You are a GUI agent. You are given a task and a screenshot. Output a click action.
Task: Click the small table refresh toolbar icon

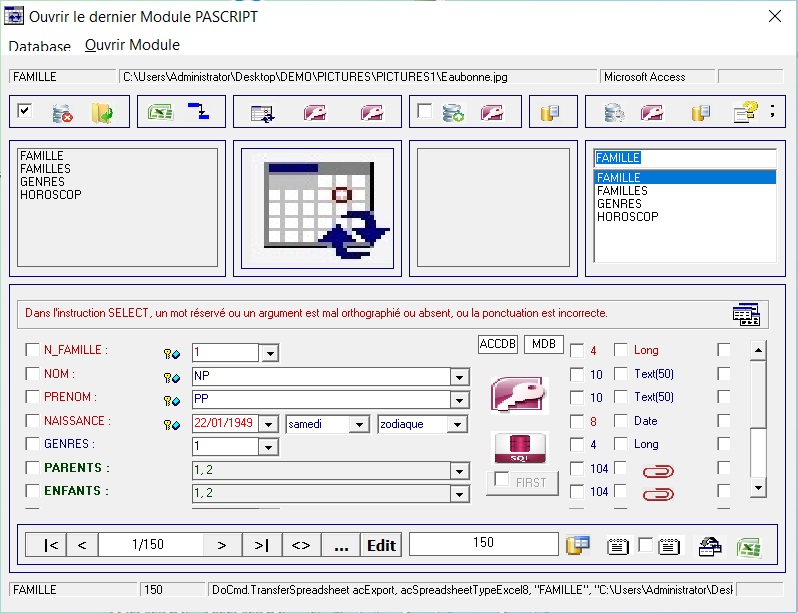coord(263,113)
